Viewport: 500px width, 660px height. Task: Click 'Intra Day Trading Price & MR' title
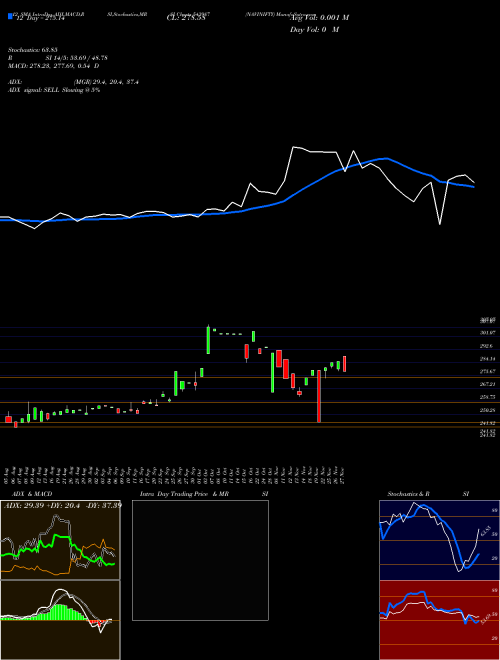184,494
